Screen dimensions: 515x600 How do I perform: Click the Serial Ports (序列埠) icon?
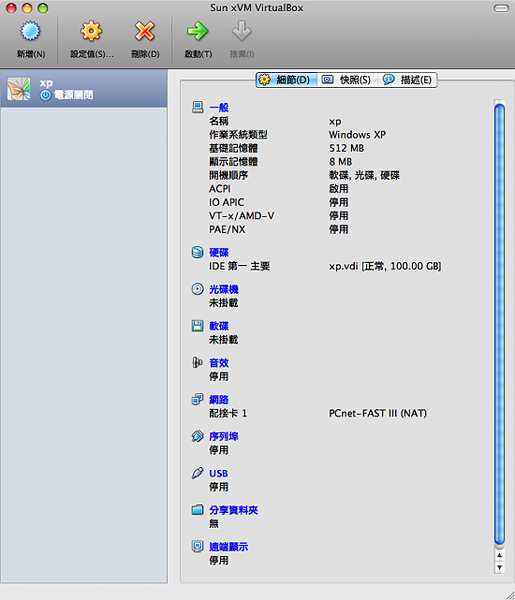click(x=197, y=436)
